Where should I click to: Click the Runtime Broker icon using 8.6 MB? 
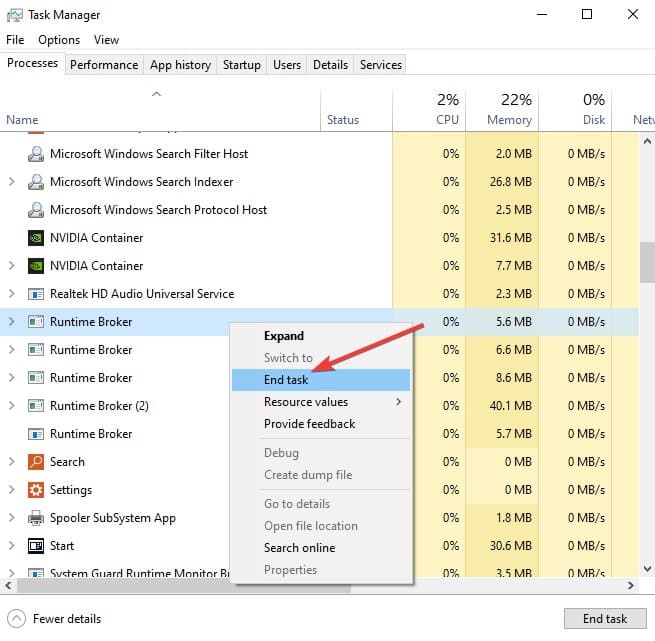(36, 378)
